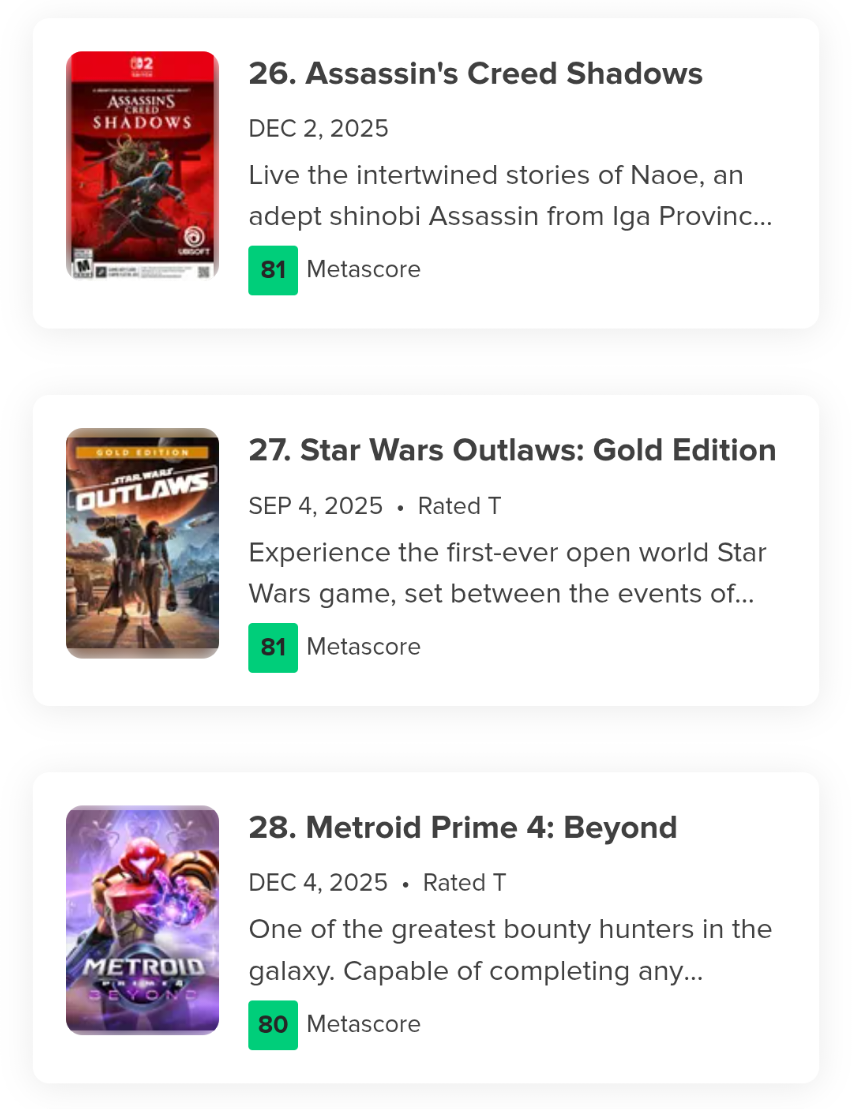Viewport: 853px width, 1109px height.
Task: Click the Metascore label on the Star Wars Outlaws card
Action: click(363, 647)
